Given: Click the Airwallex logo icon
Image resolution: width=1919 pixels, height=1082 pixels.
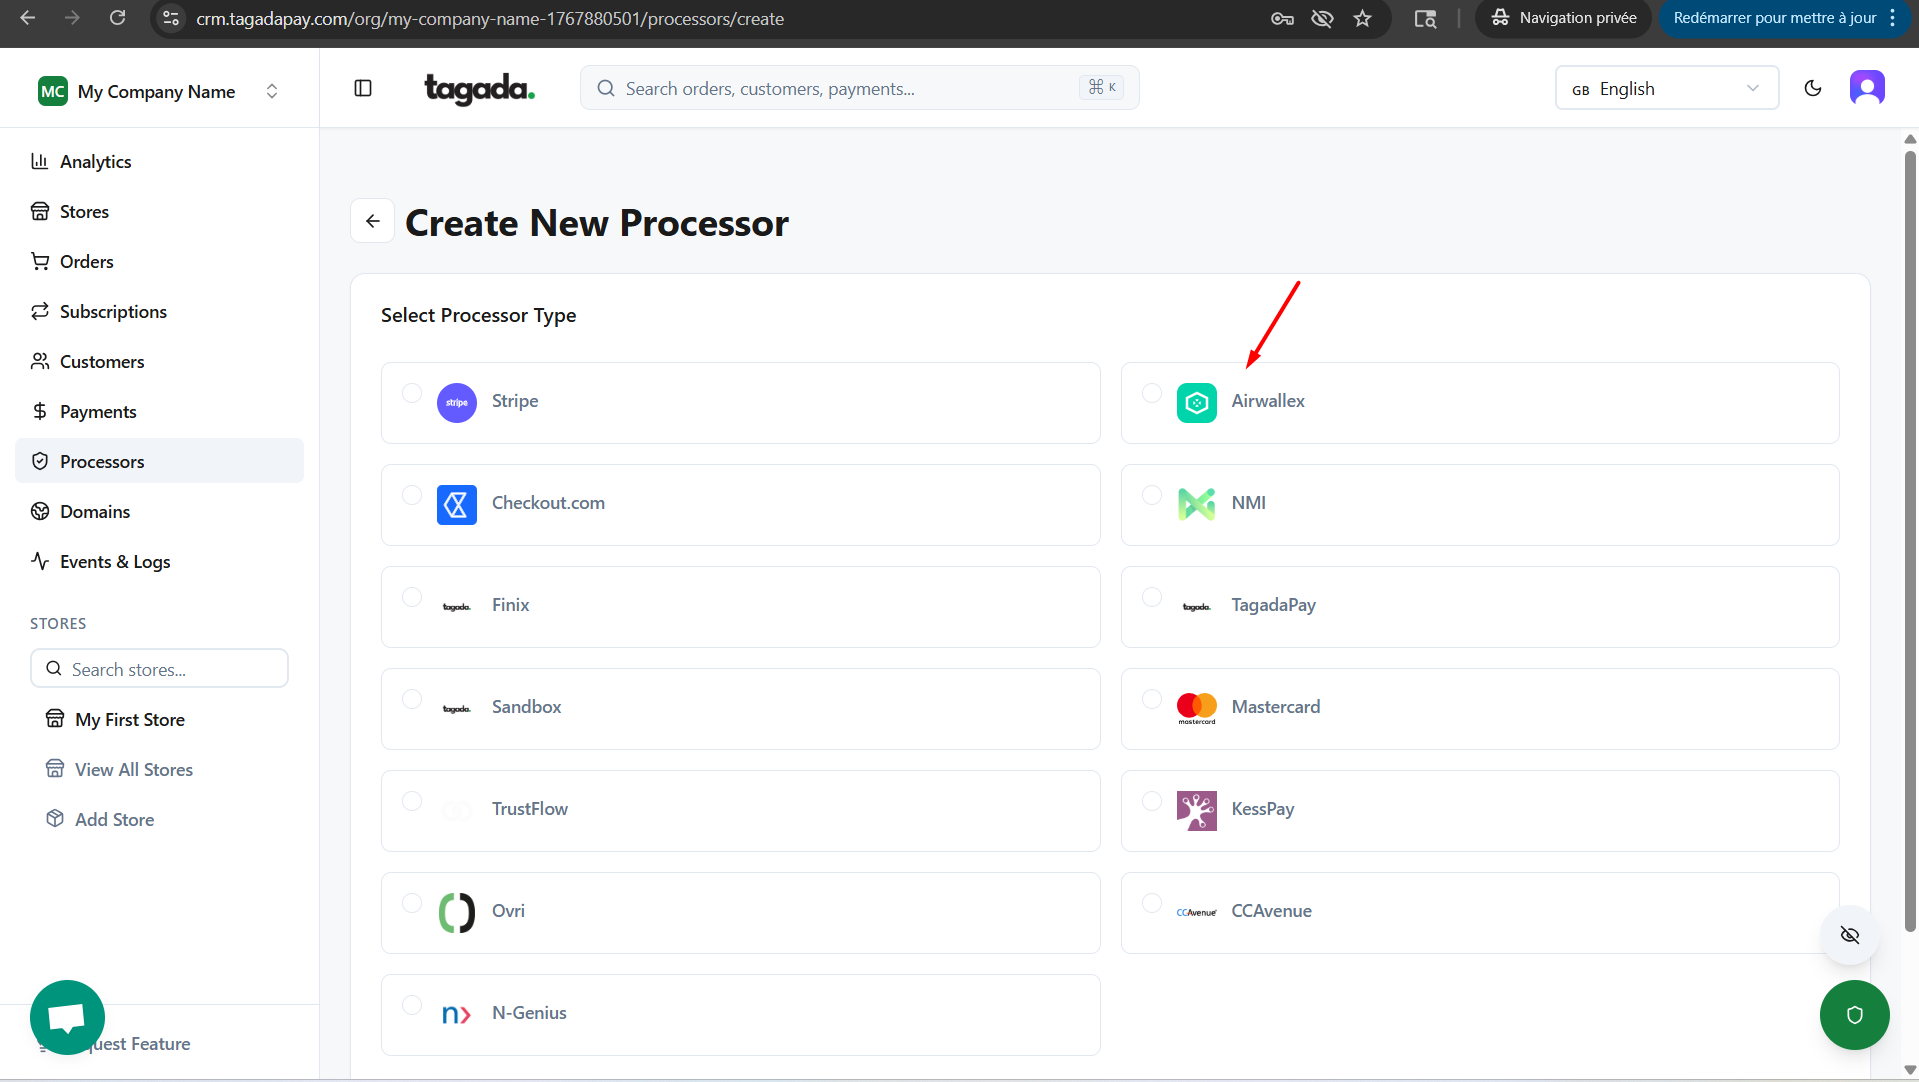Looking at the screenshot, I should click(1196, 403).
